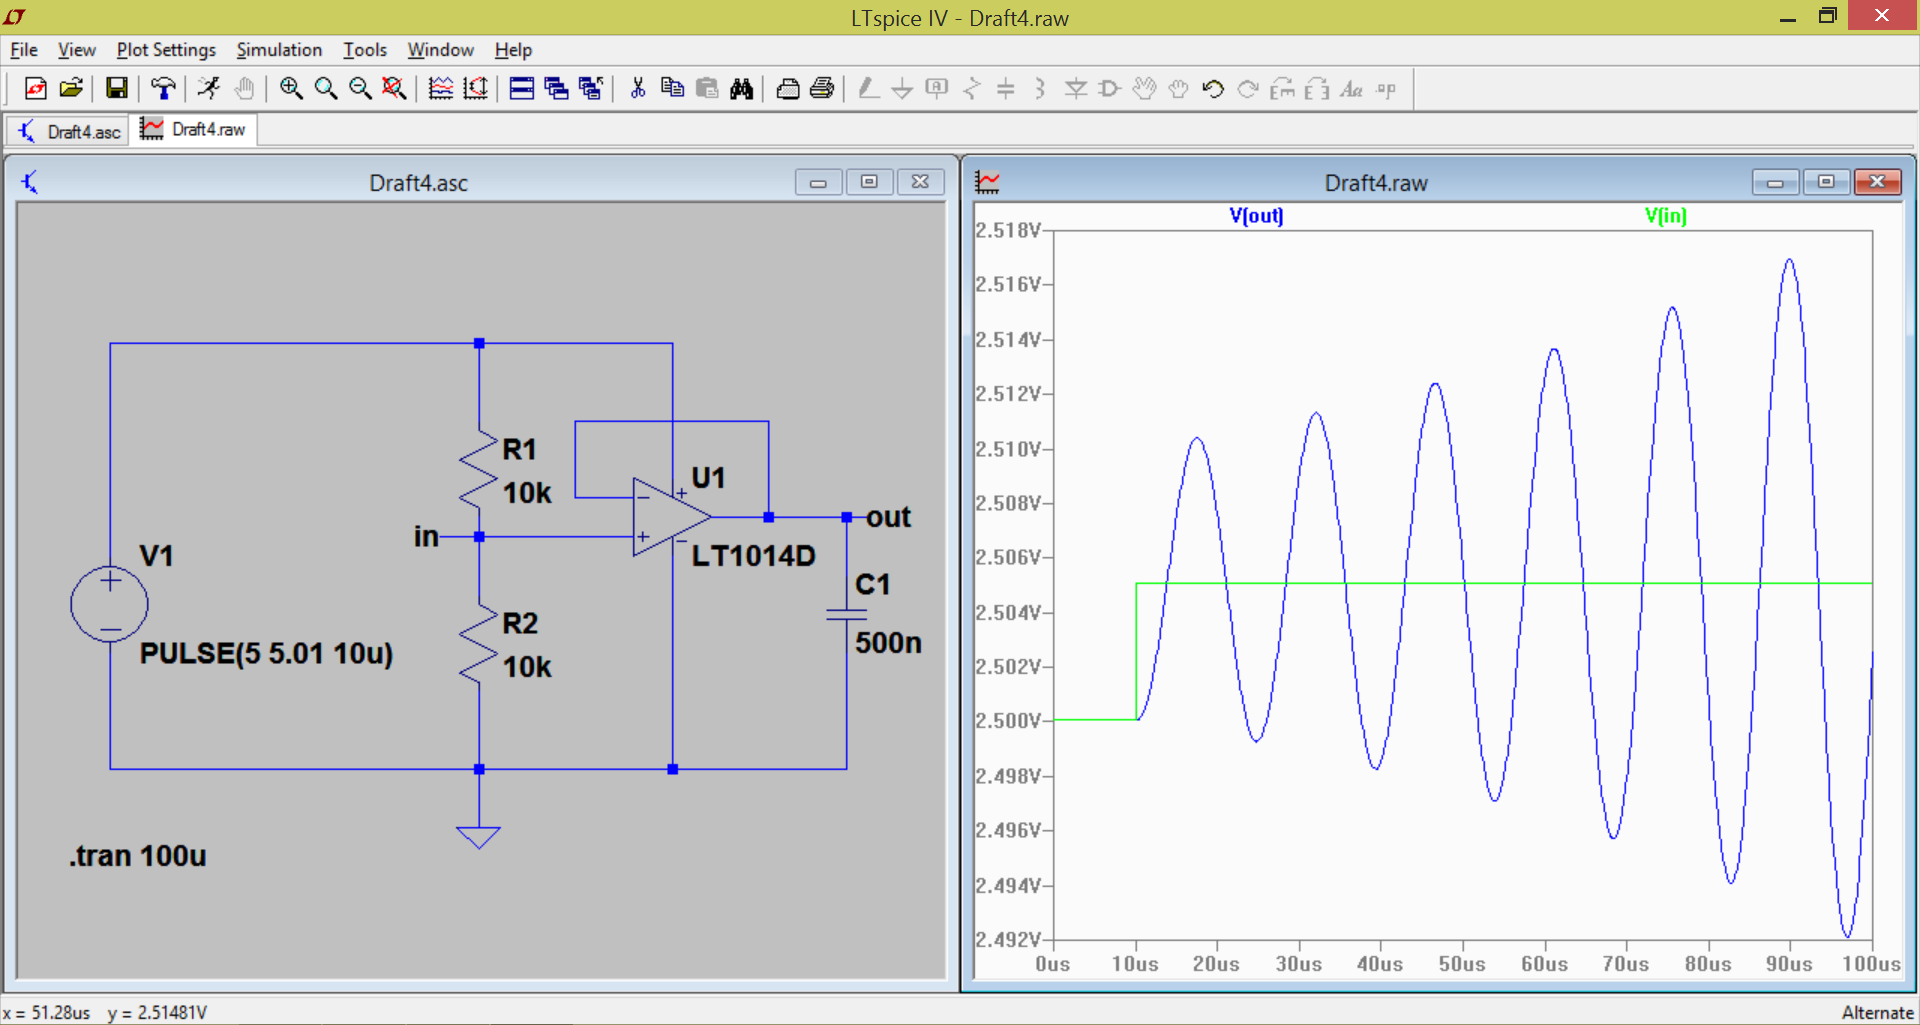Tile windows horizontally via toolbar icon
1920x1025 pixels.
click(522, 89)
